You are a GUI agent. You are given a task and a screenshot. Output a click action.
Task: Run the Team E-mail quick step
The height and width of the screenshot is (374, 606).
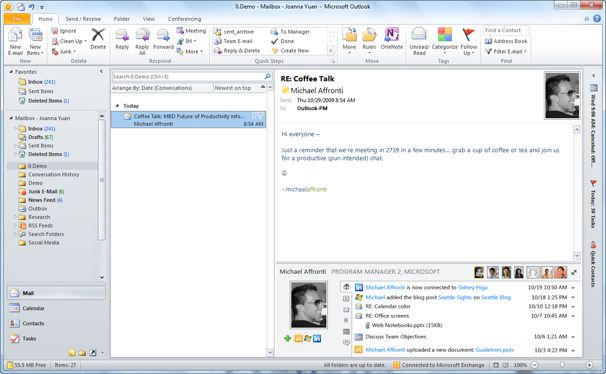pos(233,41)
